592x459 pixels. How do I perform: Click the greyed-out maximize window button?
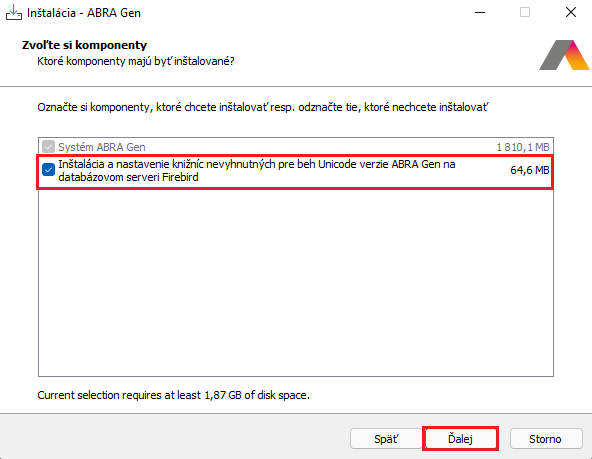pyautogui.click(x=525, y=12)
